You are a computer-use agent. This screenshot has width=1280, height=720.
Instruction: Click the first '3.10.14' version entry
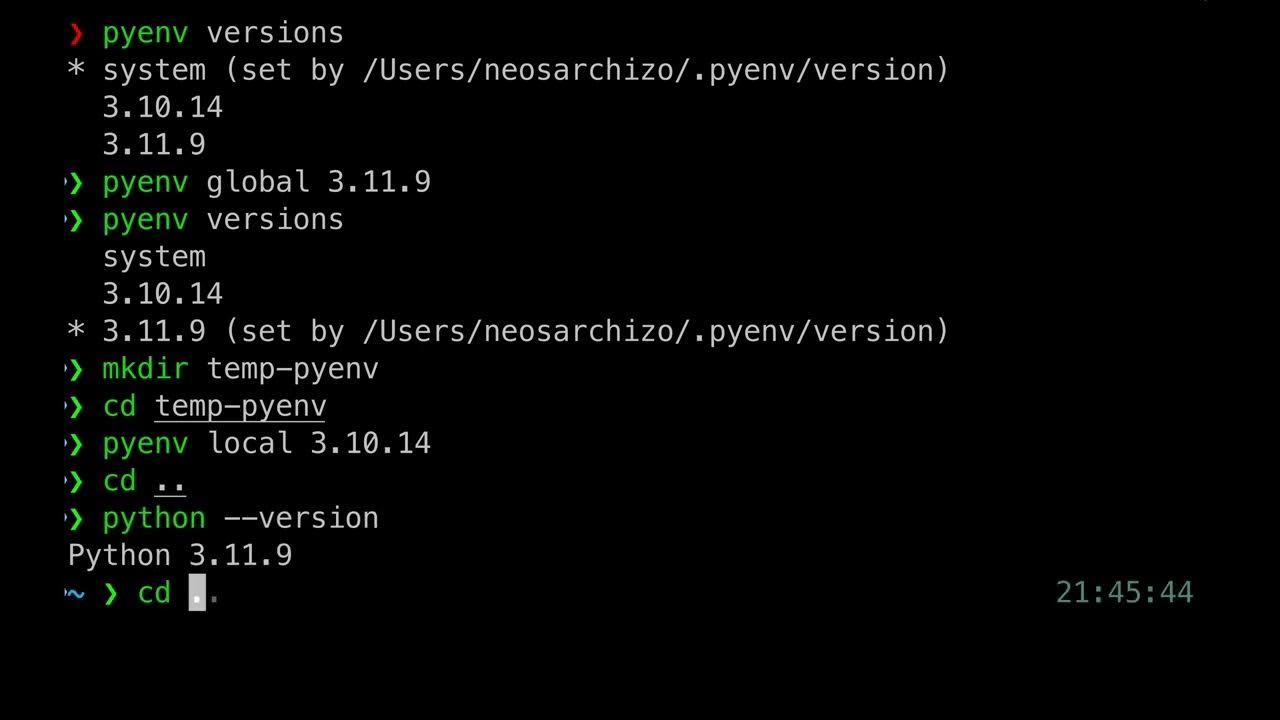(x=162, y=108)
